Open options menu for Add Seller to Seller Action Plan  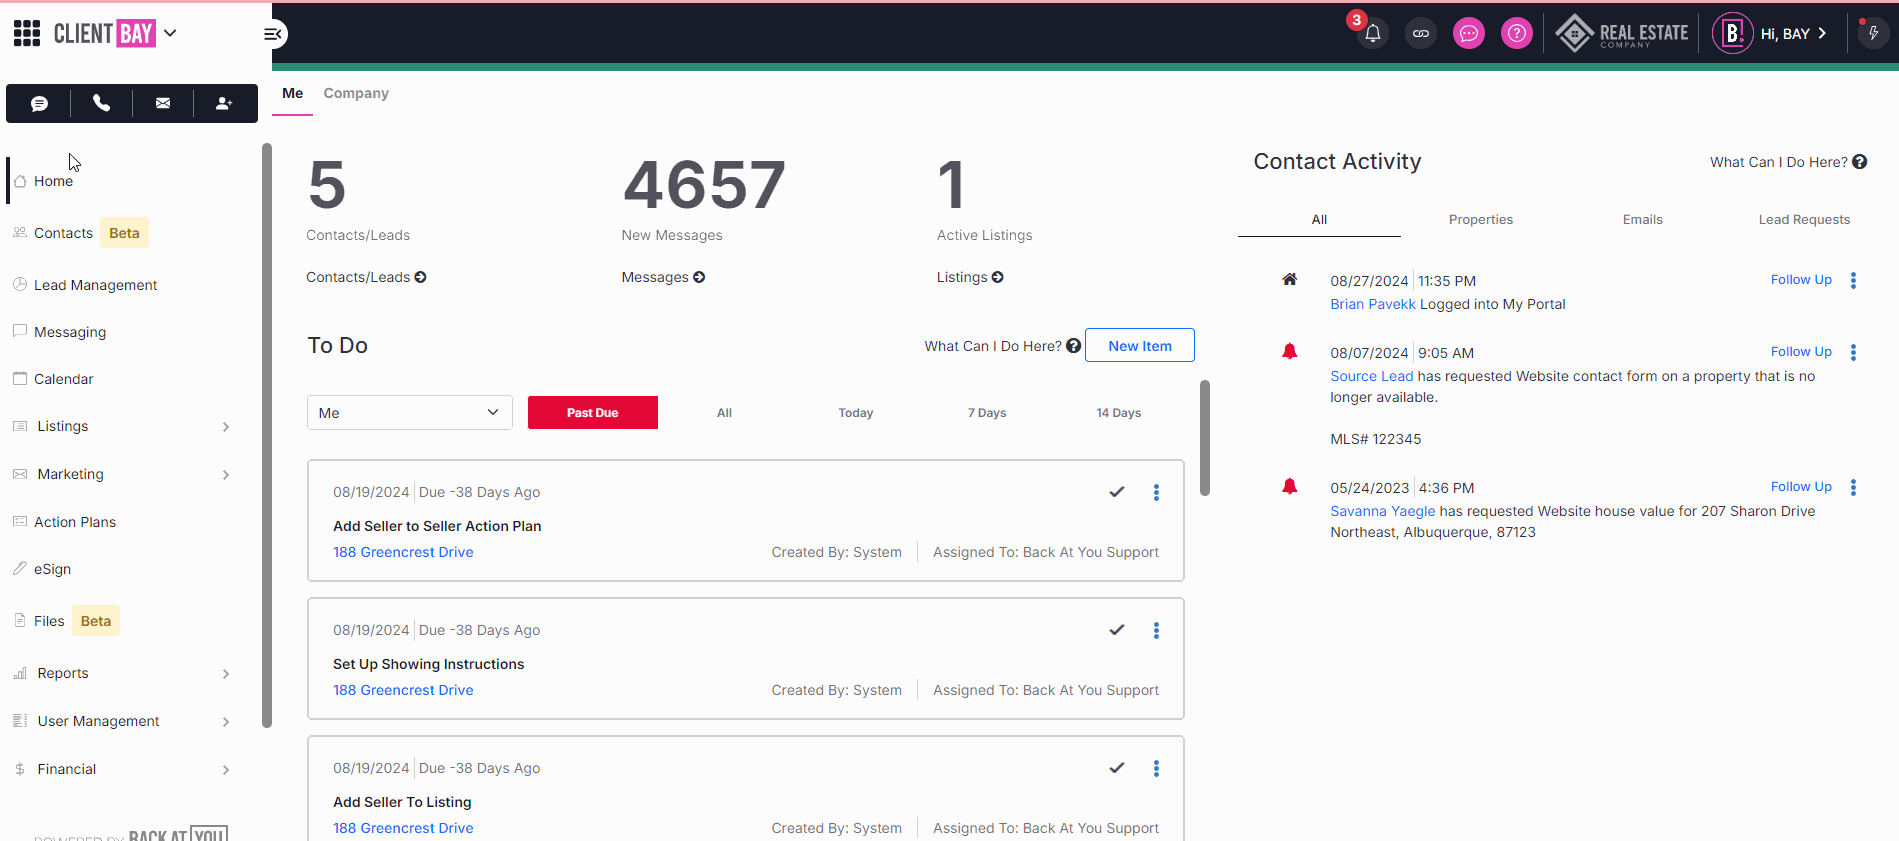click(1156, 492)
